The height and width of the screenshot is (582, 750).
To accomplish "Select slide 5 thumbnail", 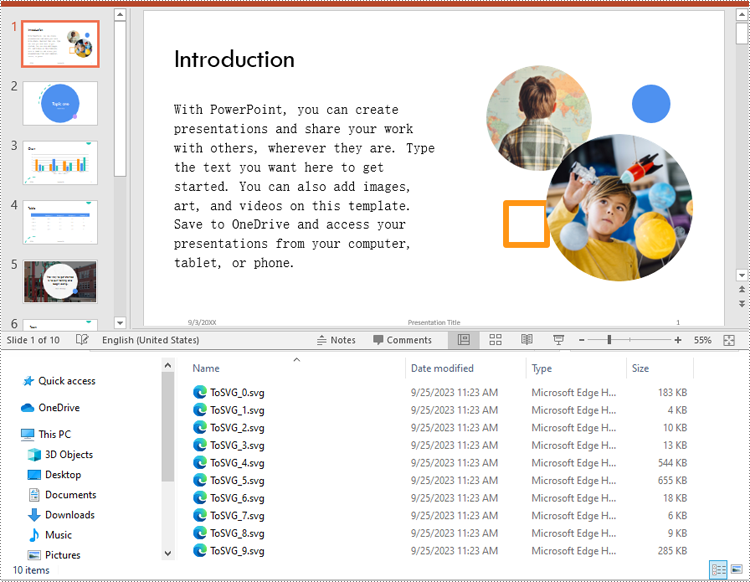I will point(60,282).
